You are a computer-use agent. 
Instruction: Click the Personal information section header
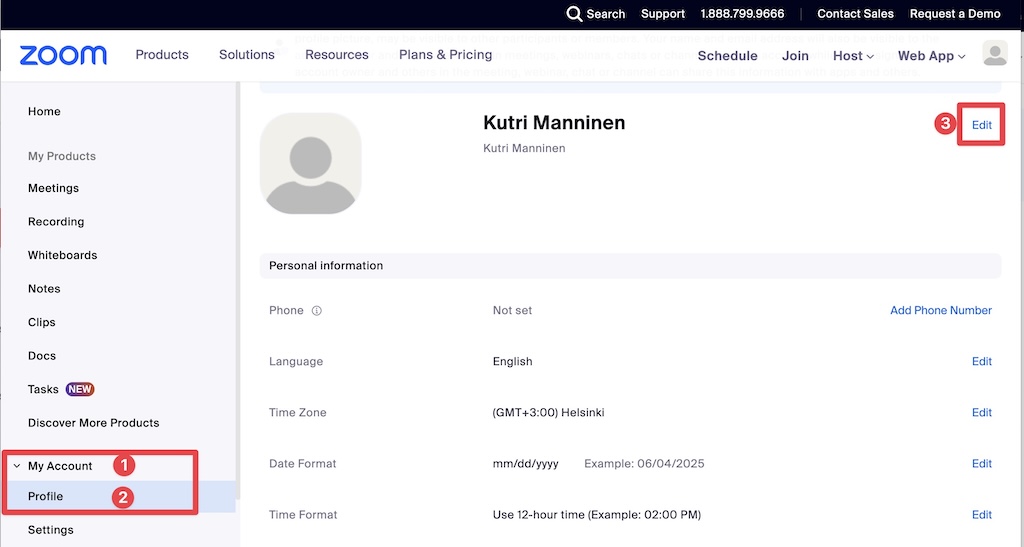click(630, 266)
